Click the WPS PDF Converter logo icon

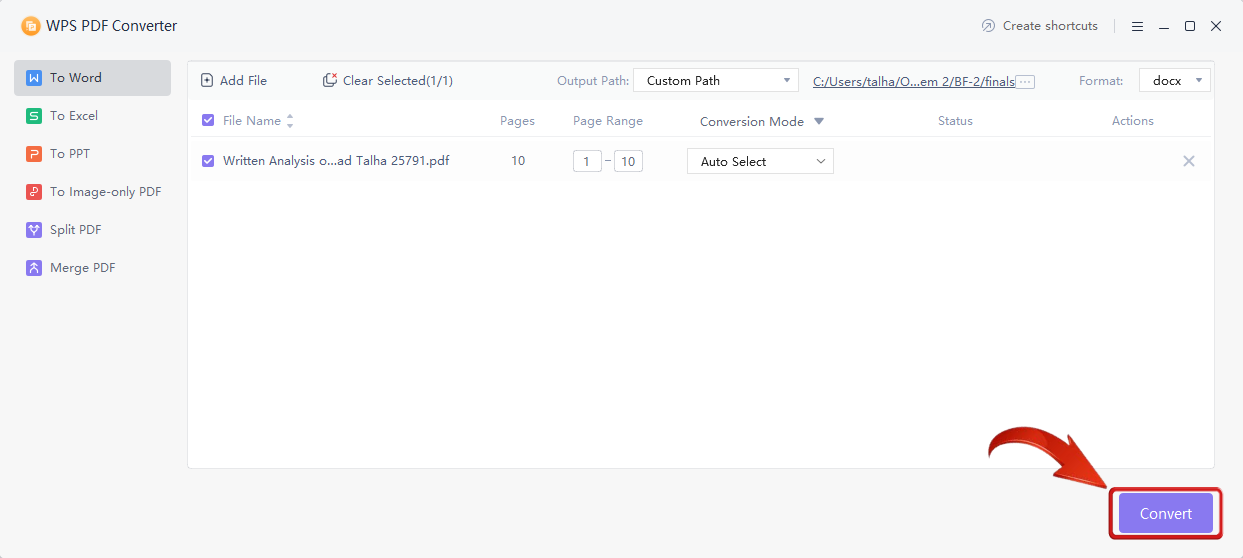coord(31,26)
